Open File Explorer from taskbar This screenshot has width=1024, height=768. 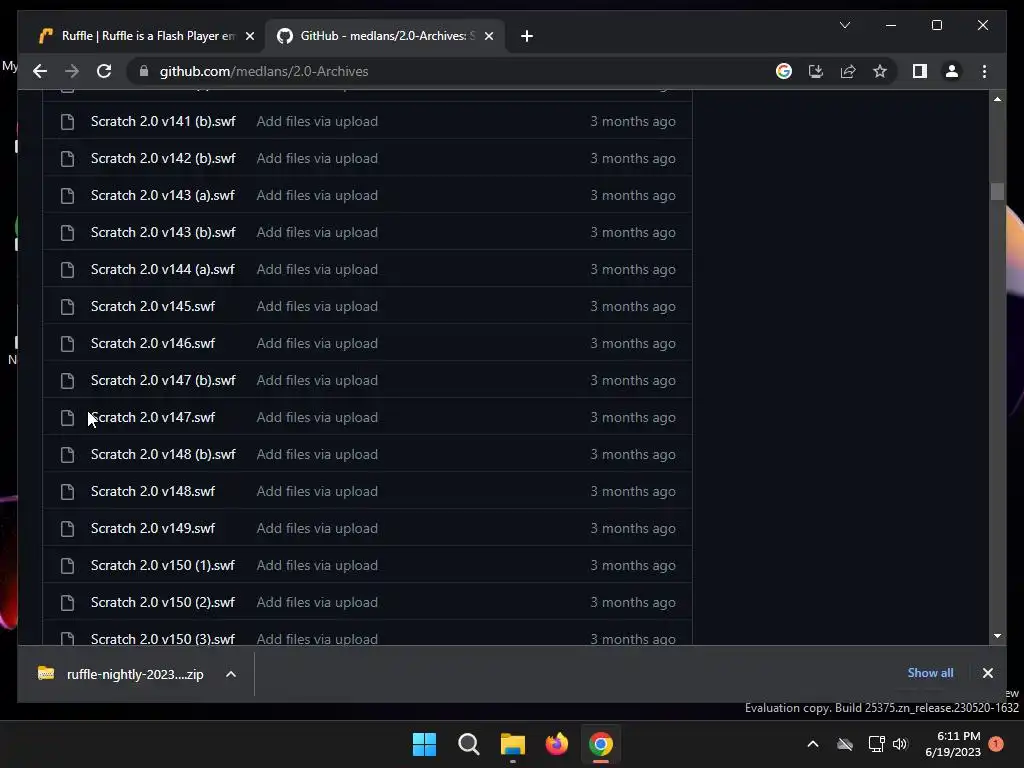[513, 744]
